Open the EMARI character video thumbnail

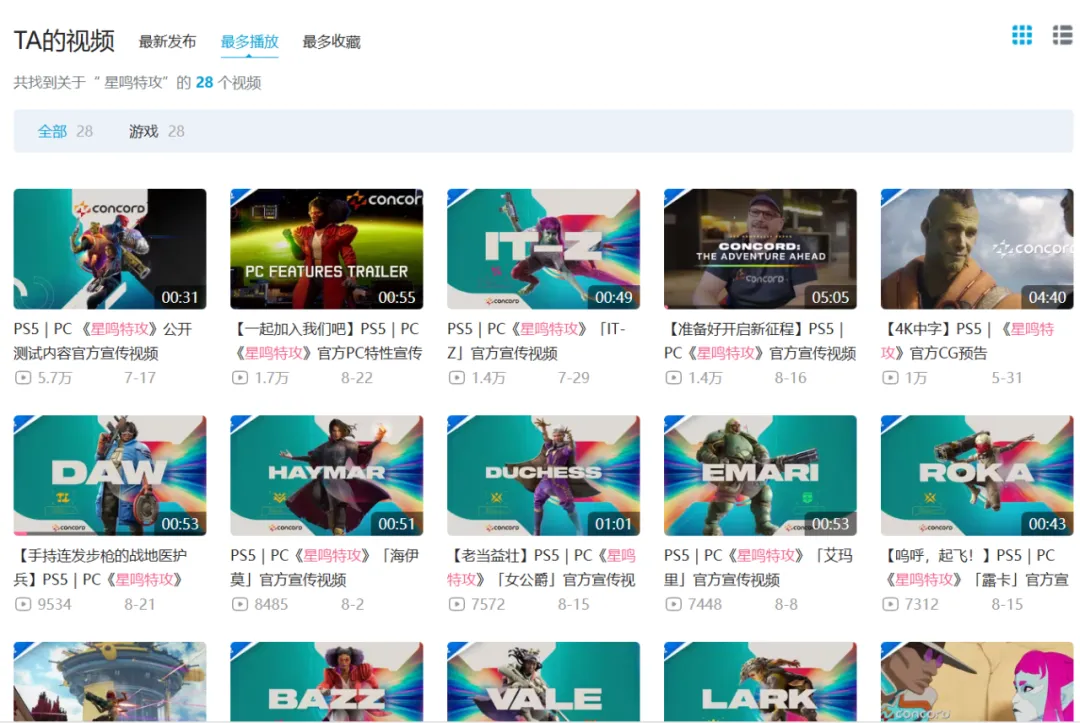pos(760,475)
